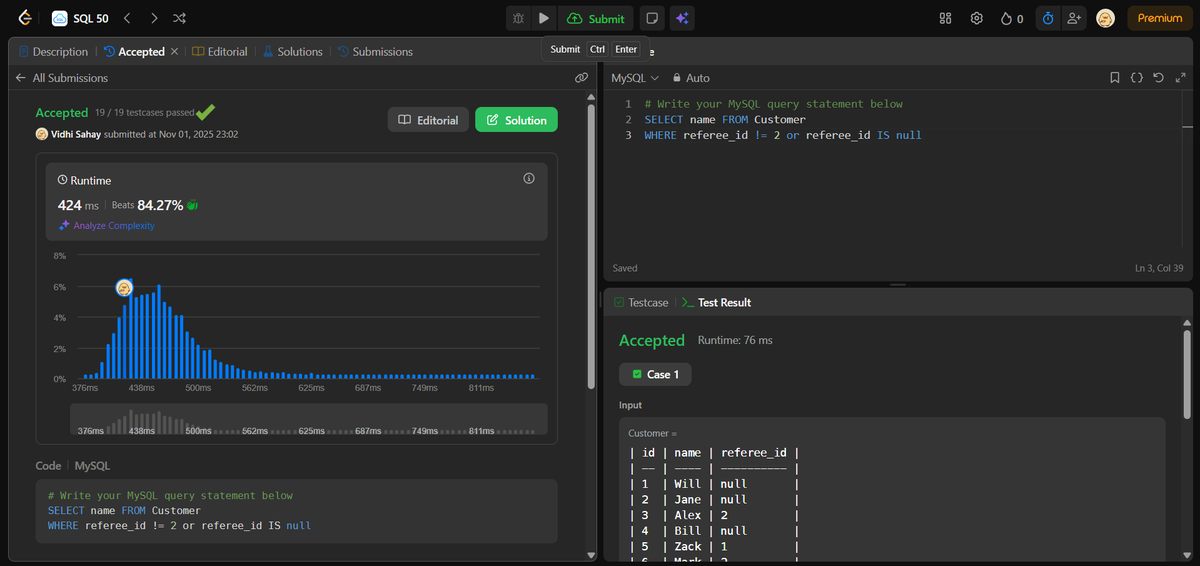Expand the editor to fullscreen icon
Image resolution: width=1200 pixels, height=566 pixels.
click(1179, 78)
